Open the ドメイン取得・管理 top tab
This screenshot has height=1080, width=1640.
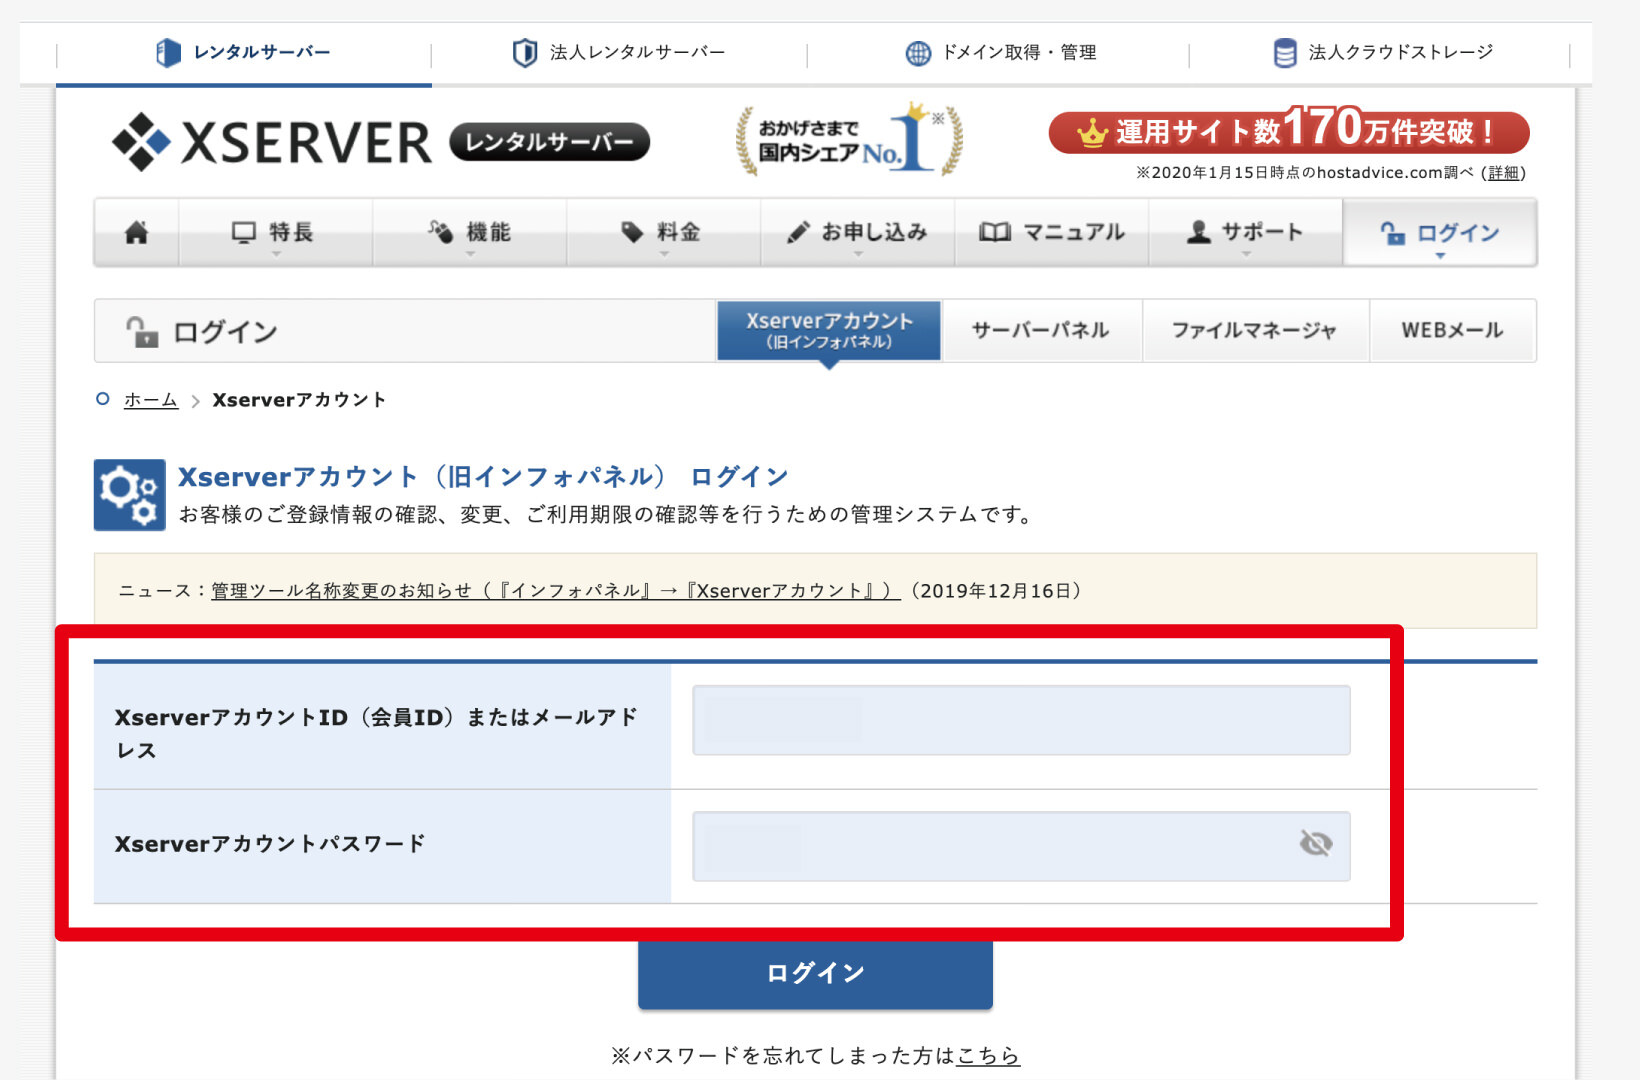(x=1000, y=53)
